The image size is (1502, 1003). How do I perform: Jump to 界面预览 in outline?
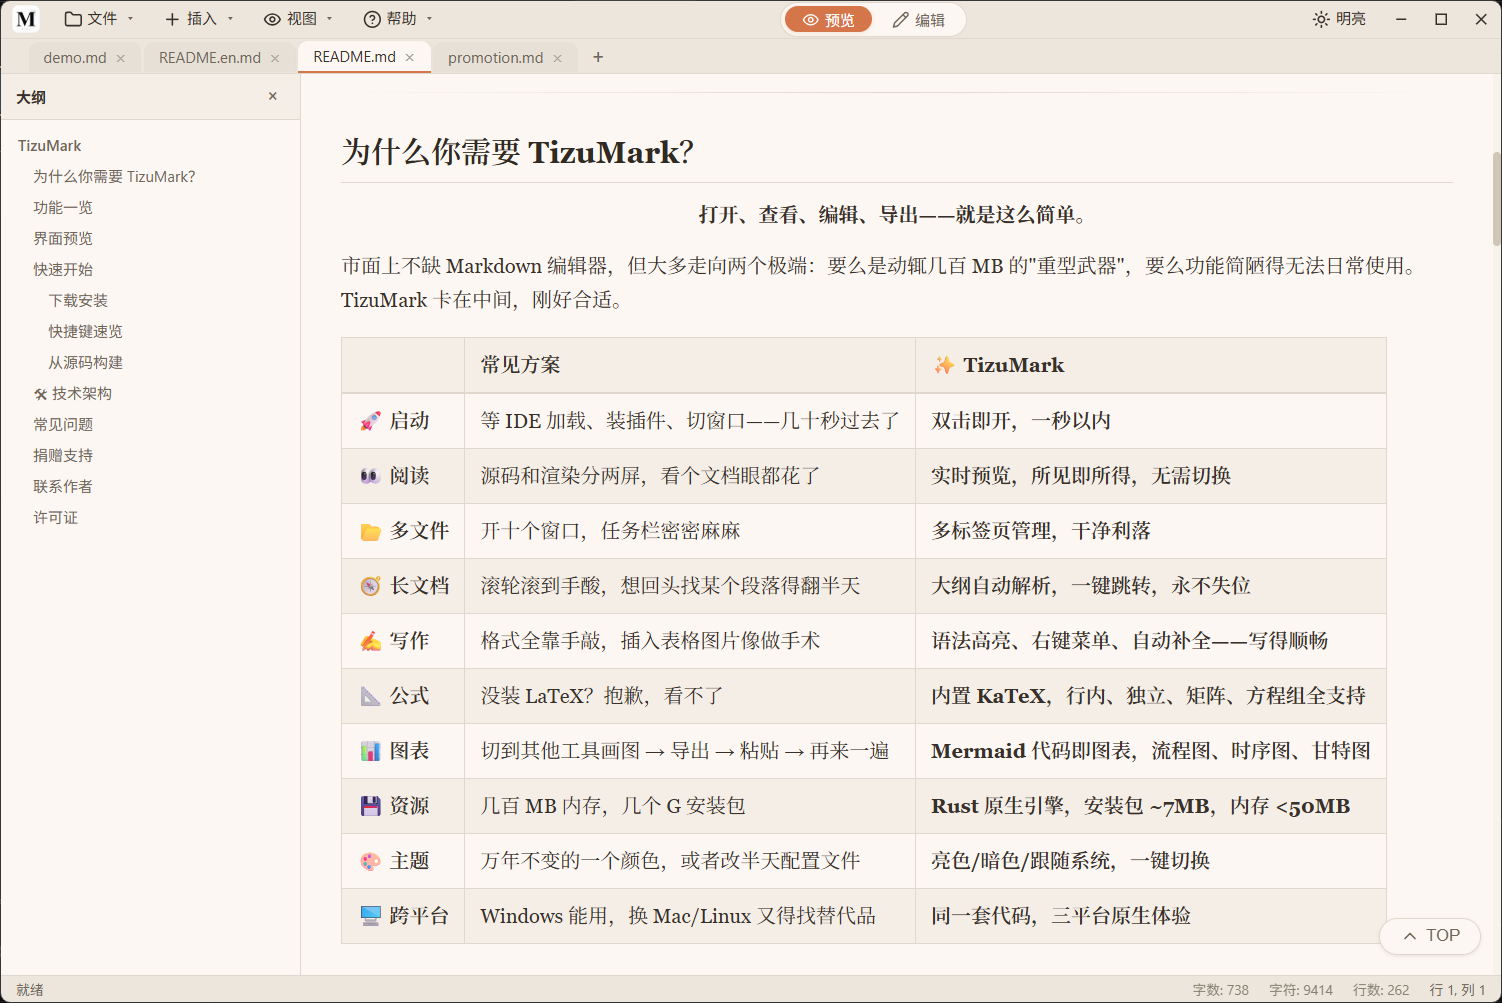(63, 239)
